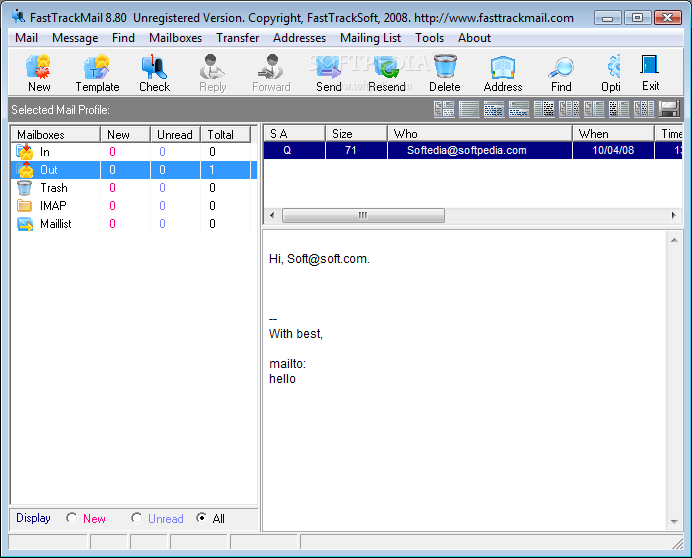Image resolution: width=692 pixels, height=558 pixels.
Task: Click the message list horizontal scrollbar thumb
Action: tap(363, 215)
